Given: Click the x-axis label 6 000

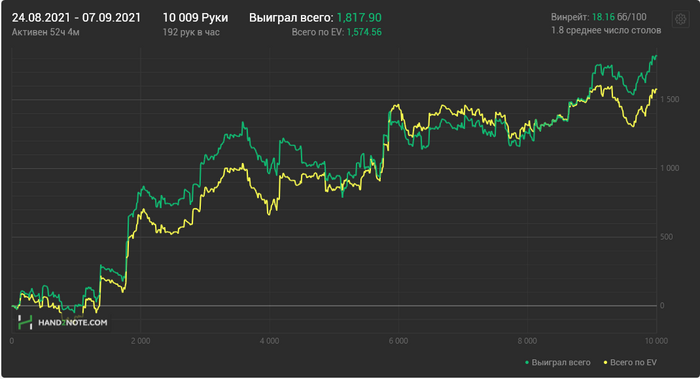Looking at the screenshot, I should coord(398,341).
